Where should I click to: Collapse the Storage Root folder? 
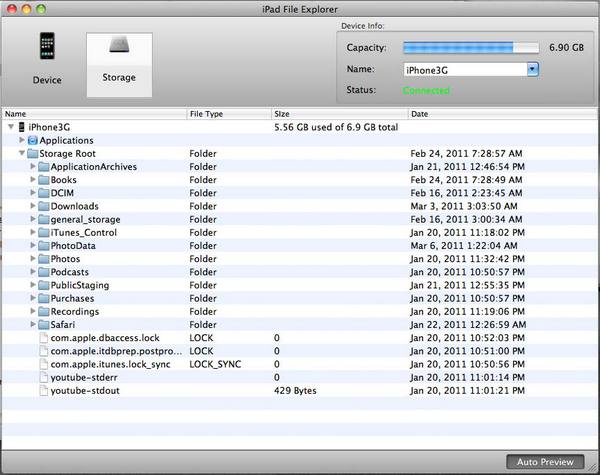(x=22, y=153)
